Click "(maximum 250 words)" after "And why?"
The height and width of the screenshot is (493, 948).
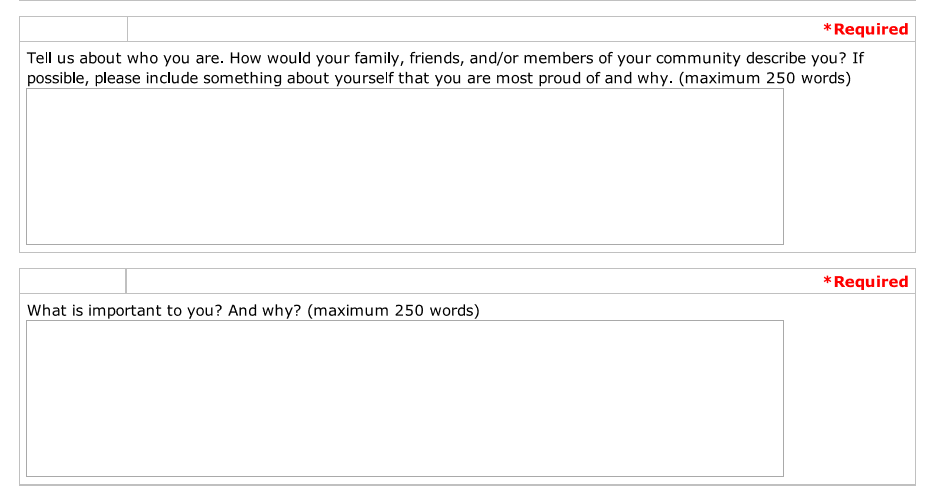click(x=394, y=310)
